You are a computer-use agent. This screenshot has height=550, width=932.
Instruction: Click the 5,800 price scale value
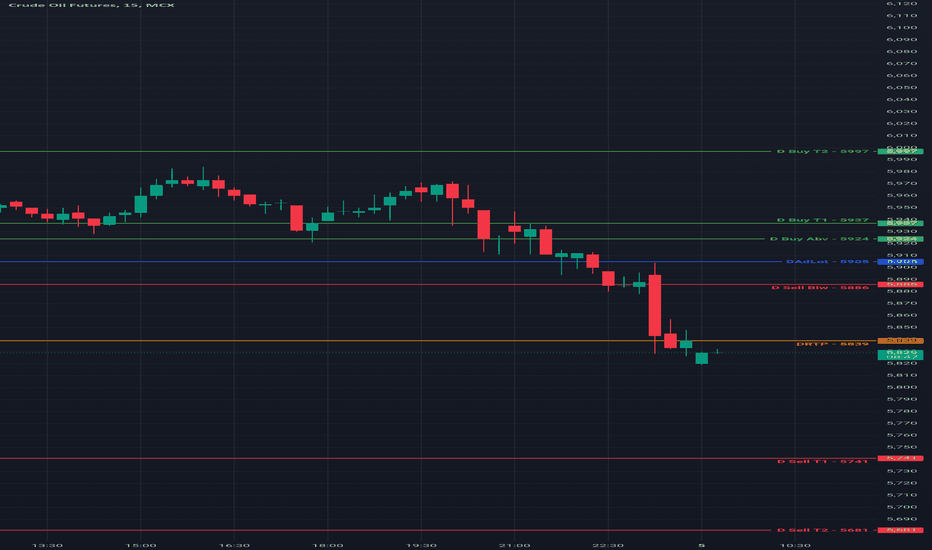pos(902,387)
